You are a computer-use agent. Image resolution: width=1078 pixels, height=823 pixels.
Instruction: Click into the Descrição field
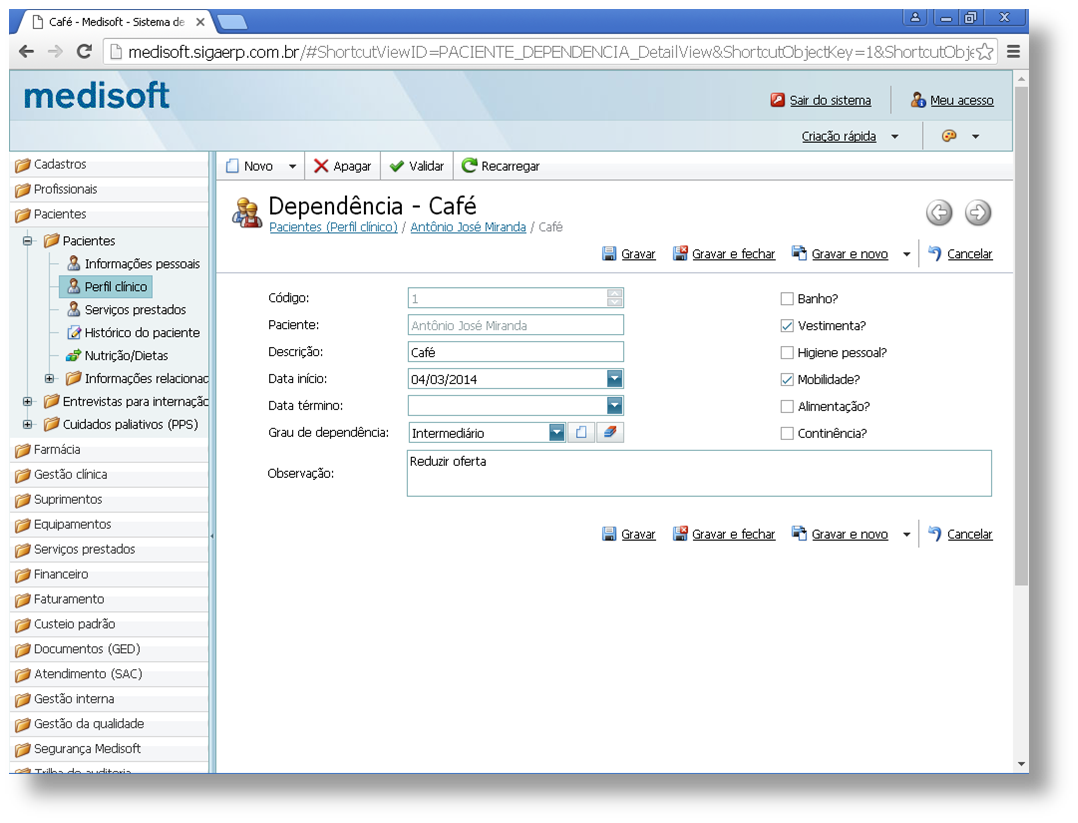tap(516, 352)
